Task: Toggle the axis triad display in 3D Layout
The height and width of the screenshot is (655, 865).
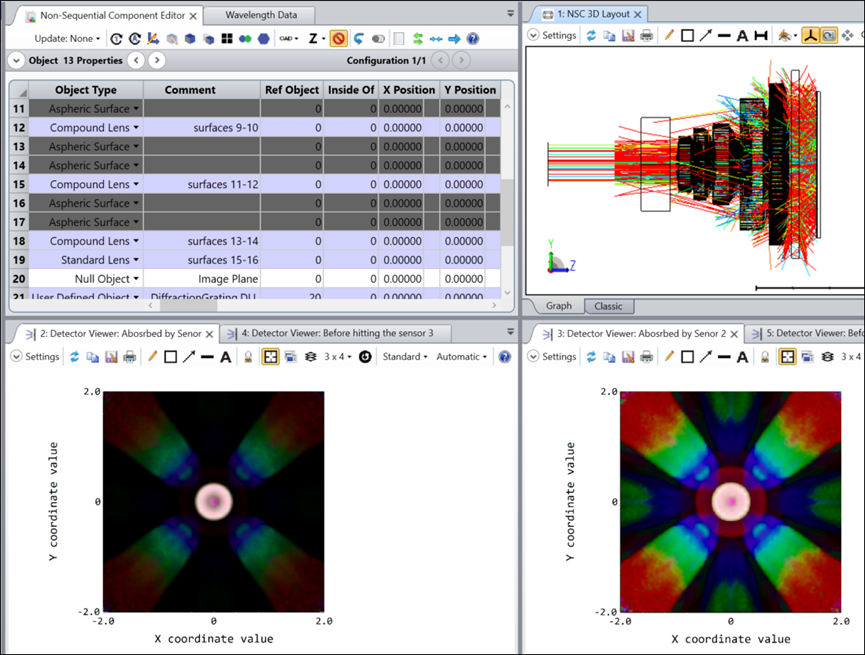Action: (810, 35)
